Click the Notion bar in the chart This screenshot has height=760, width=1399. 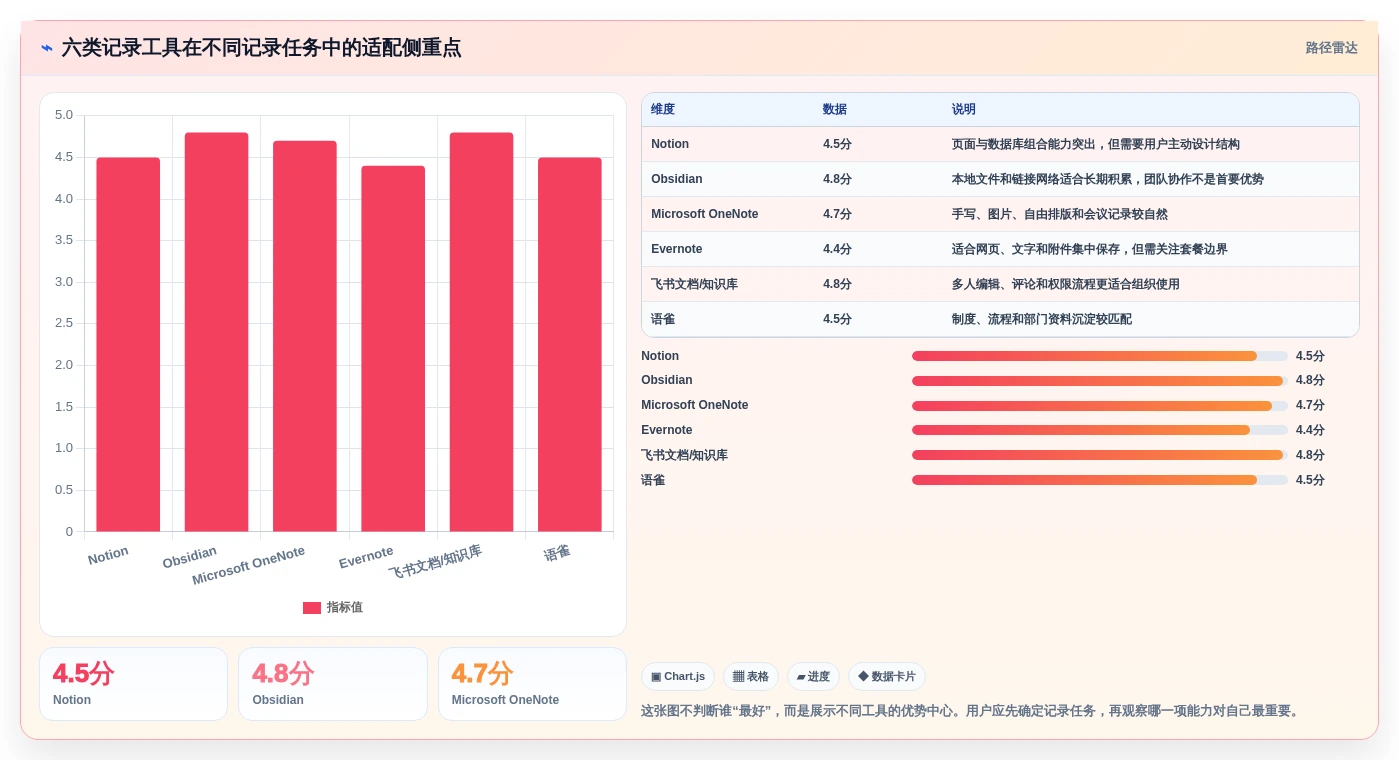click(x=128, y=344)
